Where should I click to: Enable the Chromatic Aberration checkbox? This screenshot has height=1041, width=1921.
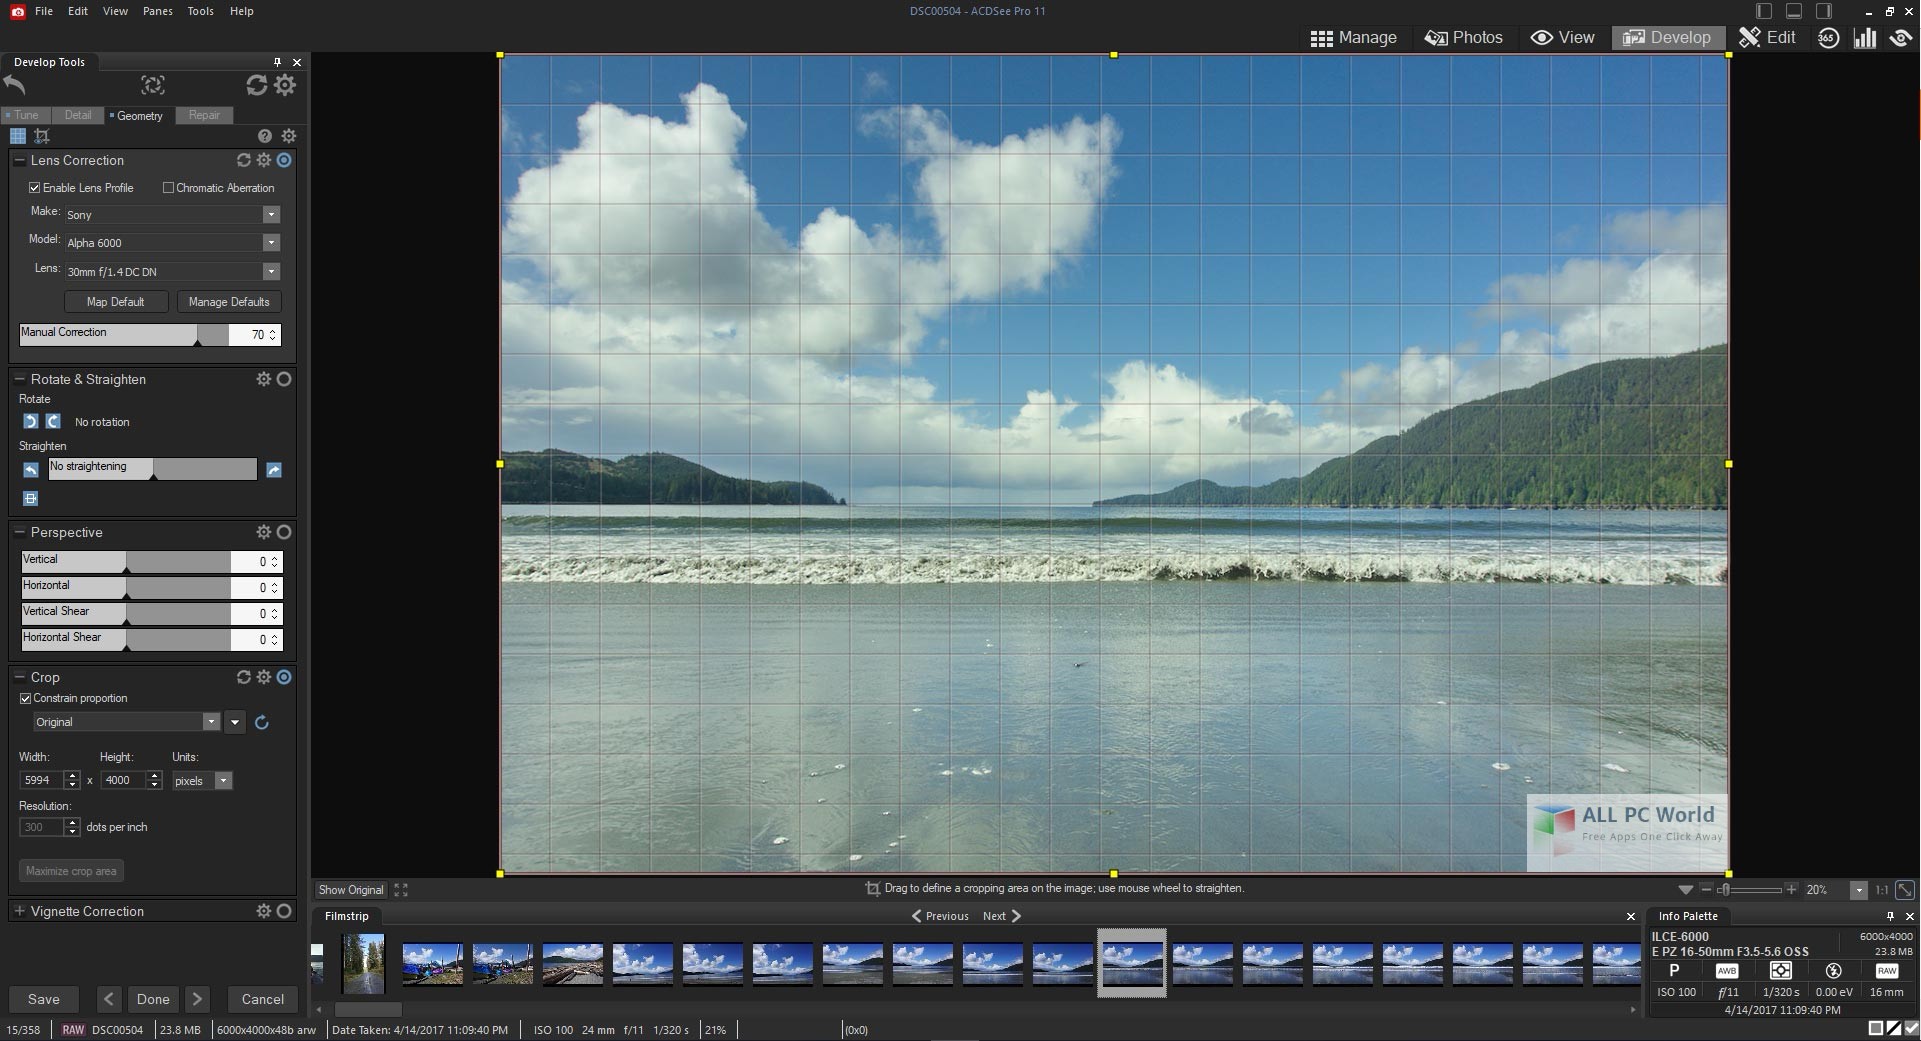tap(169, 187)
